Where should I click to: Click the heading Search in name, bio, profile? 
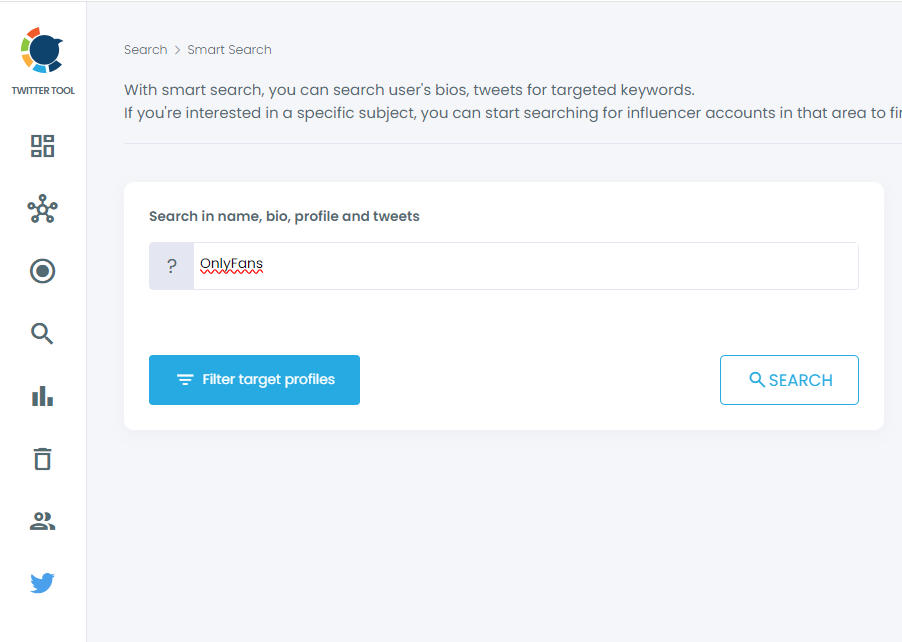(283, 216)
